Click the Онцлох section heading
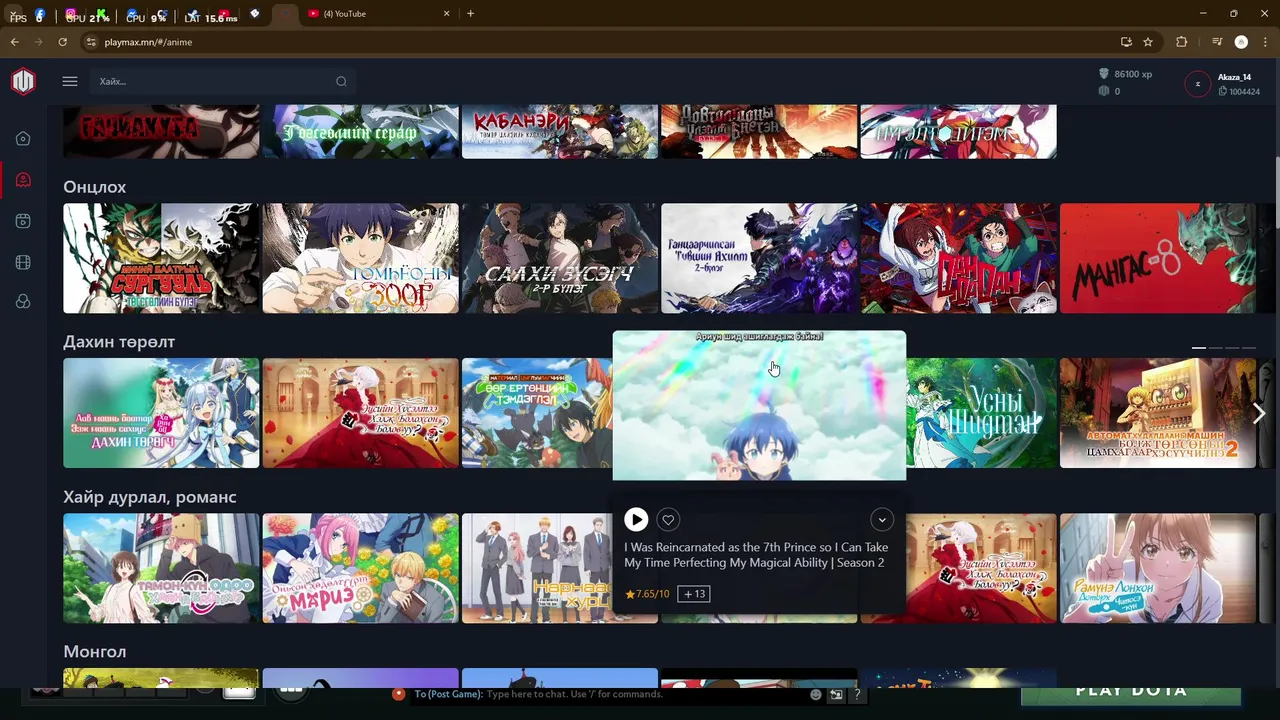The height and width of the screenshot is (720, 1280). pyautogui.click(x=94, y=187)
